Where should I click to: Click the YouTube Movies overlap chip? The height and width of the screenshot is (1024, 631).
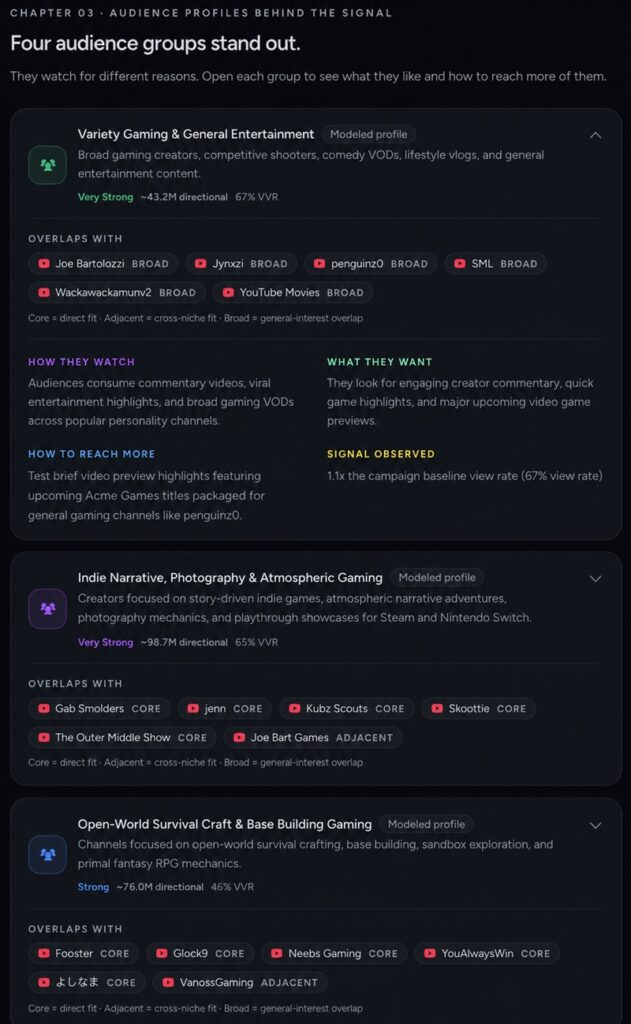[293, 293]
